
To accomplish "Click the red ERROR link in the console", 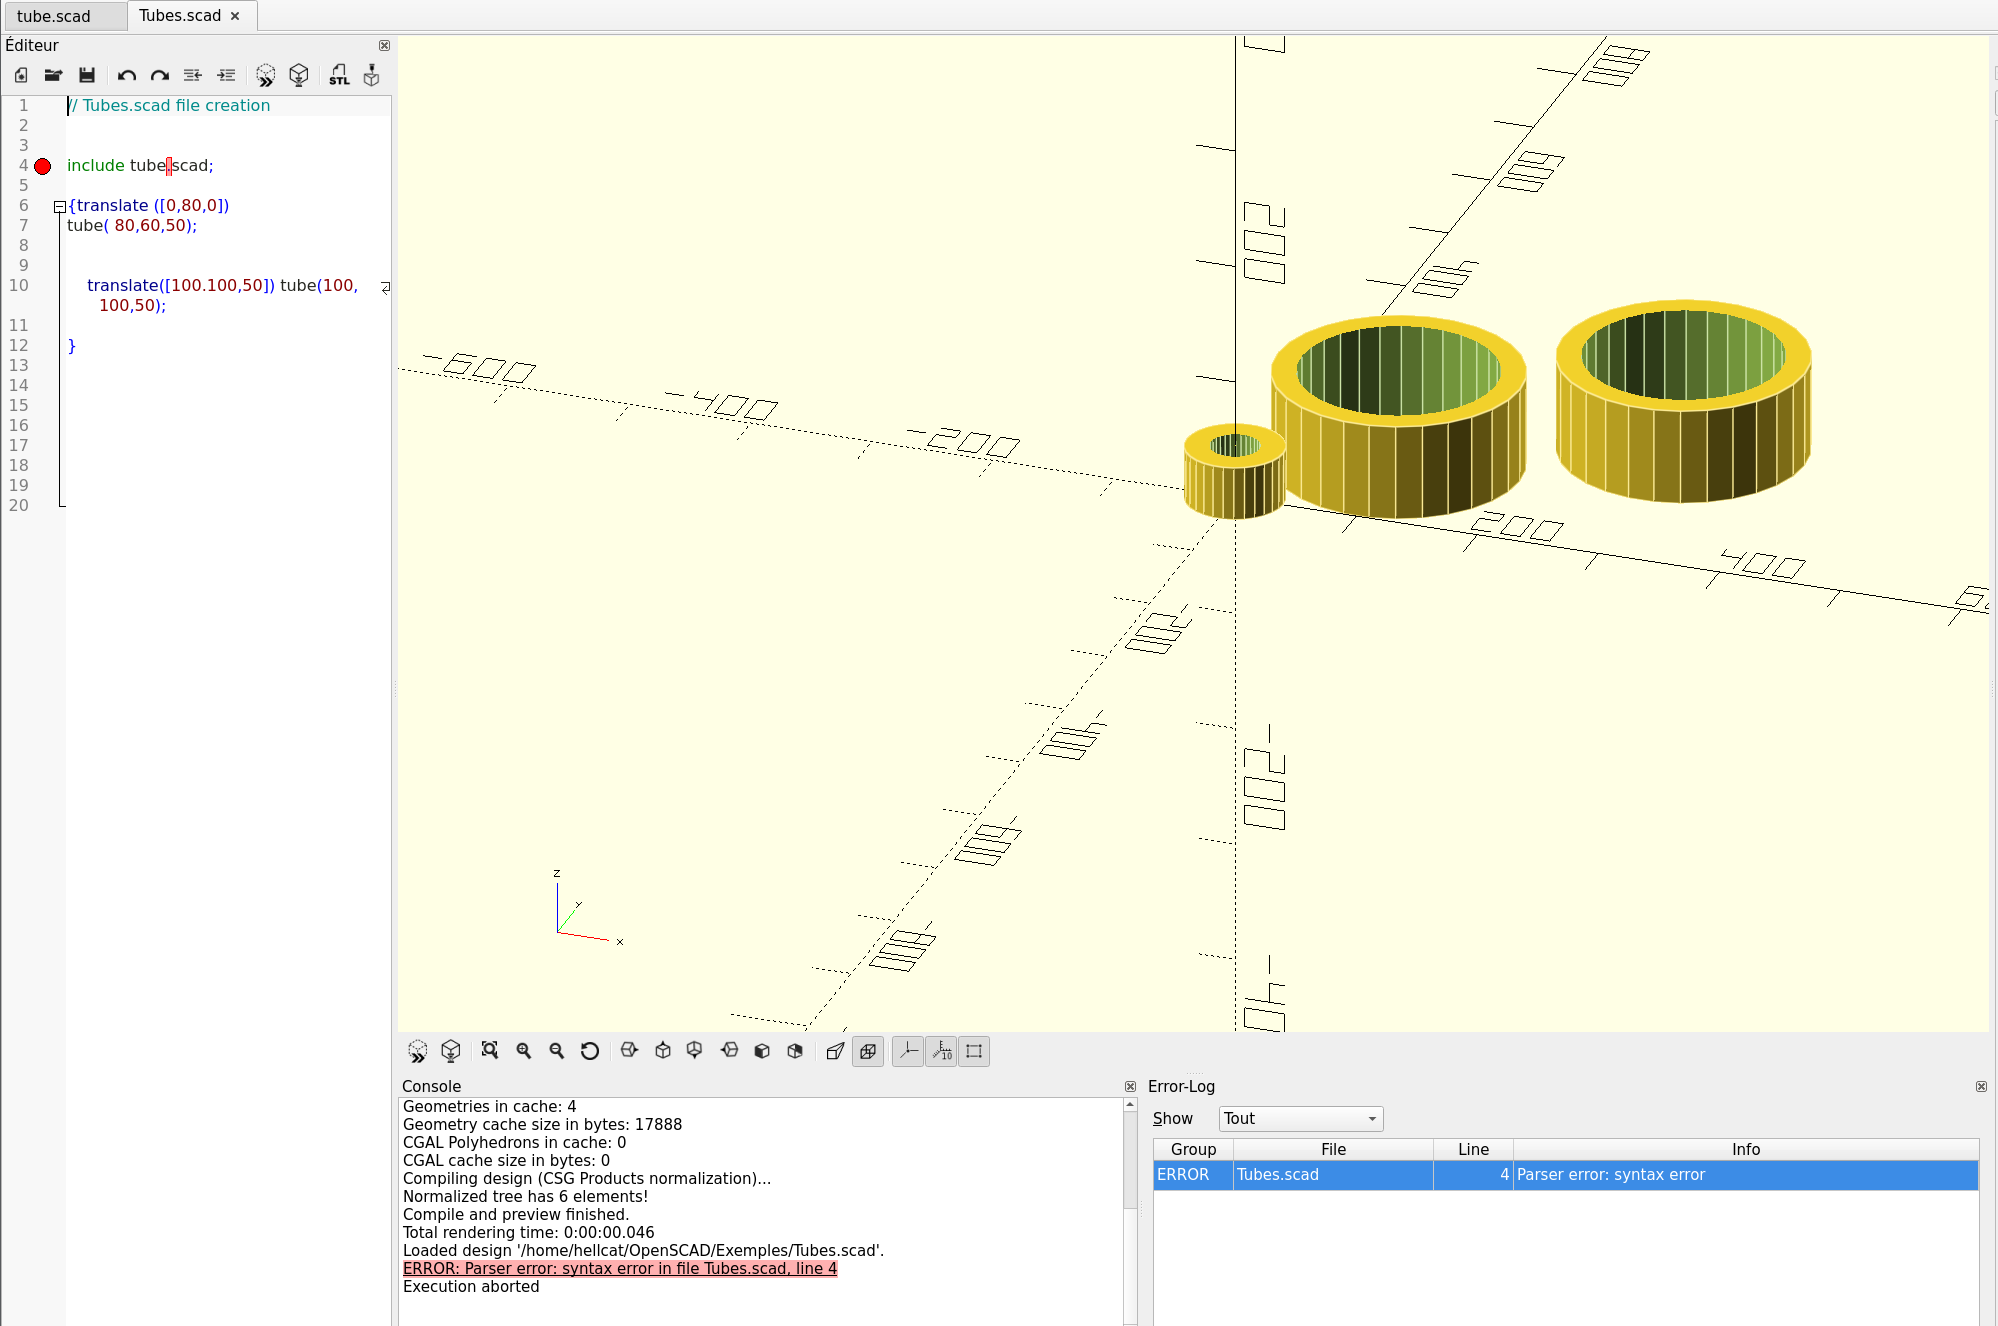I will click(x=619, y=1268).
